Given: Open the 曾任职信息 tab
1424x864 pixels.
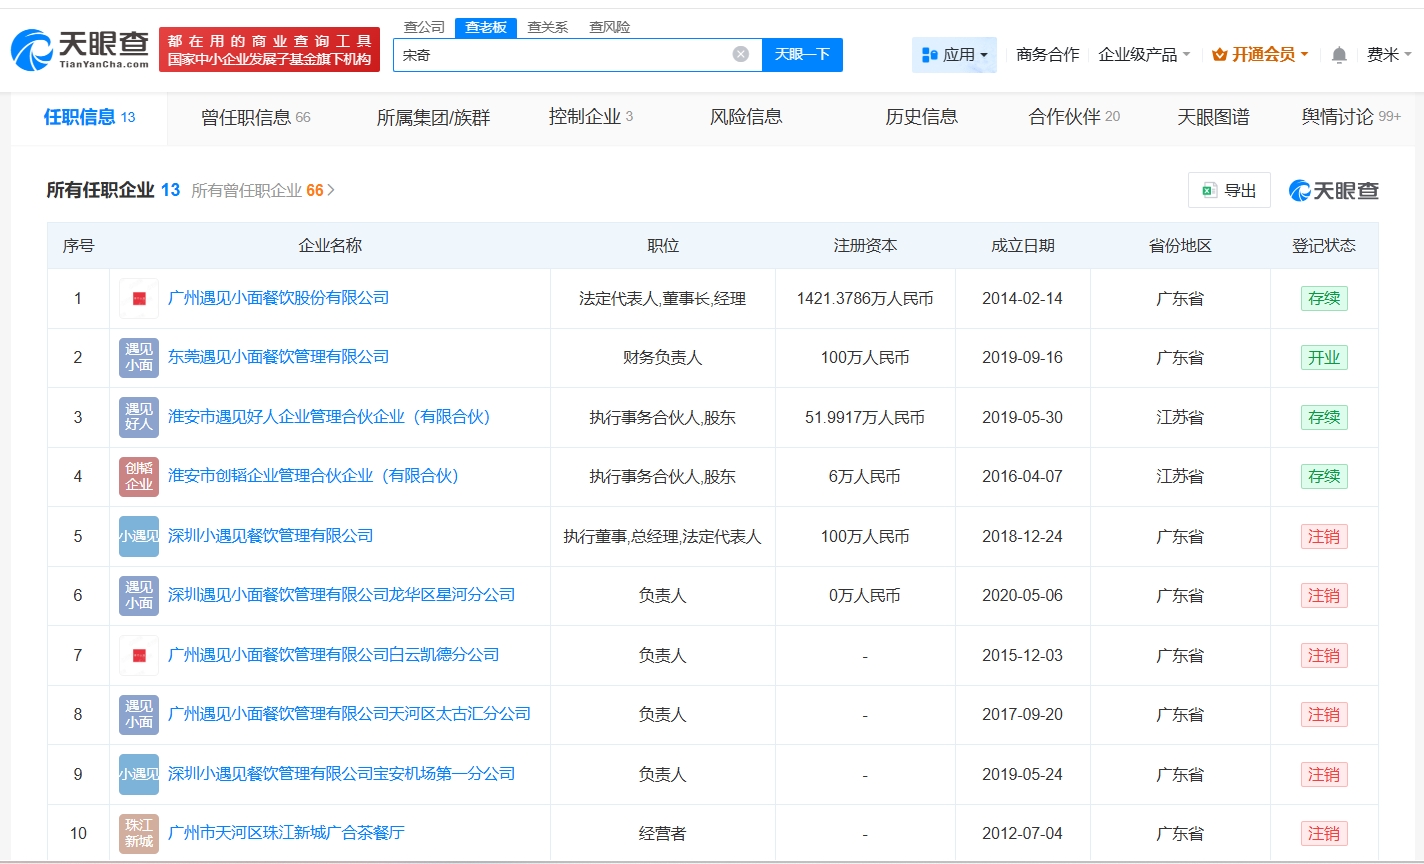Looking at the screenshot, I should [x=256, y=117].
